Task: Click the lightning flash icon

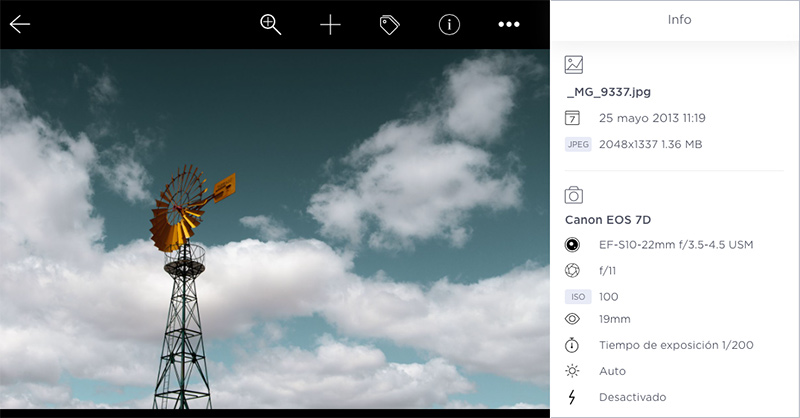Action: pyautogui.click(x=572, y=397)
